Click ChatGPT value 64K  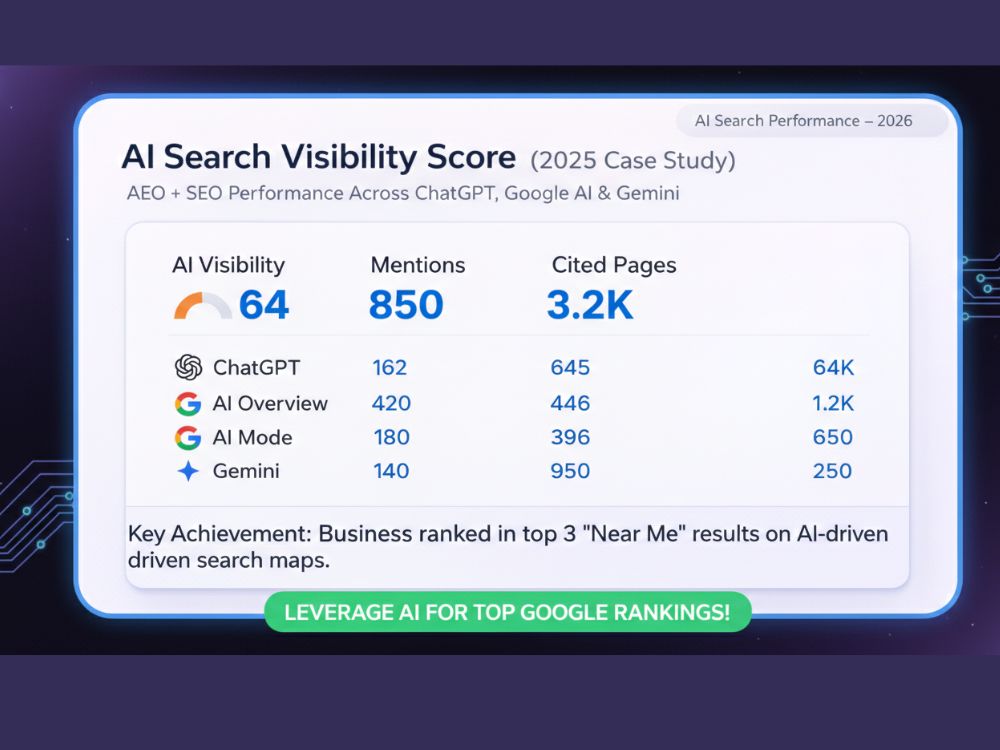833,368
